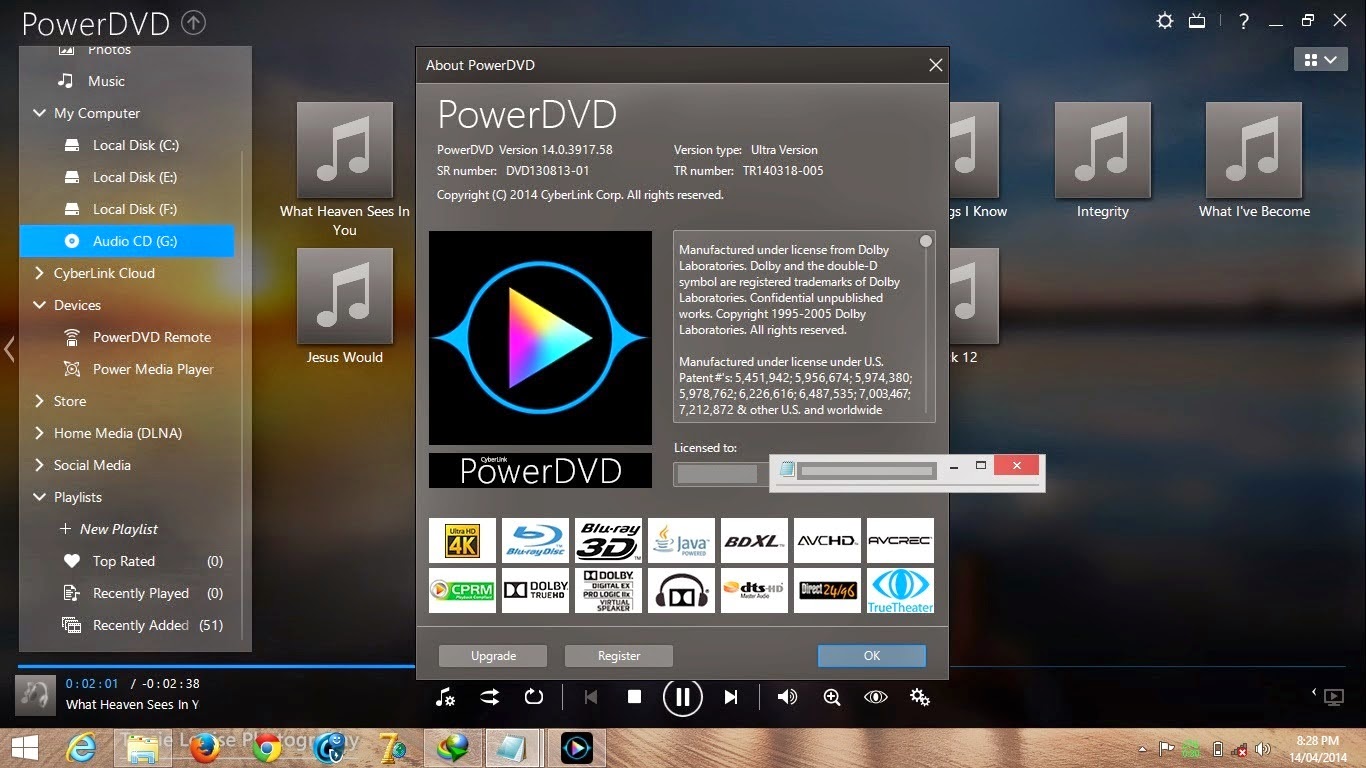Viewport: 1366px width, 768px height.
Task: Skip to next track
Action: (731, 697)
